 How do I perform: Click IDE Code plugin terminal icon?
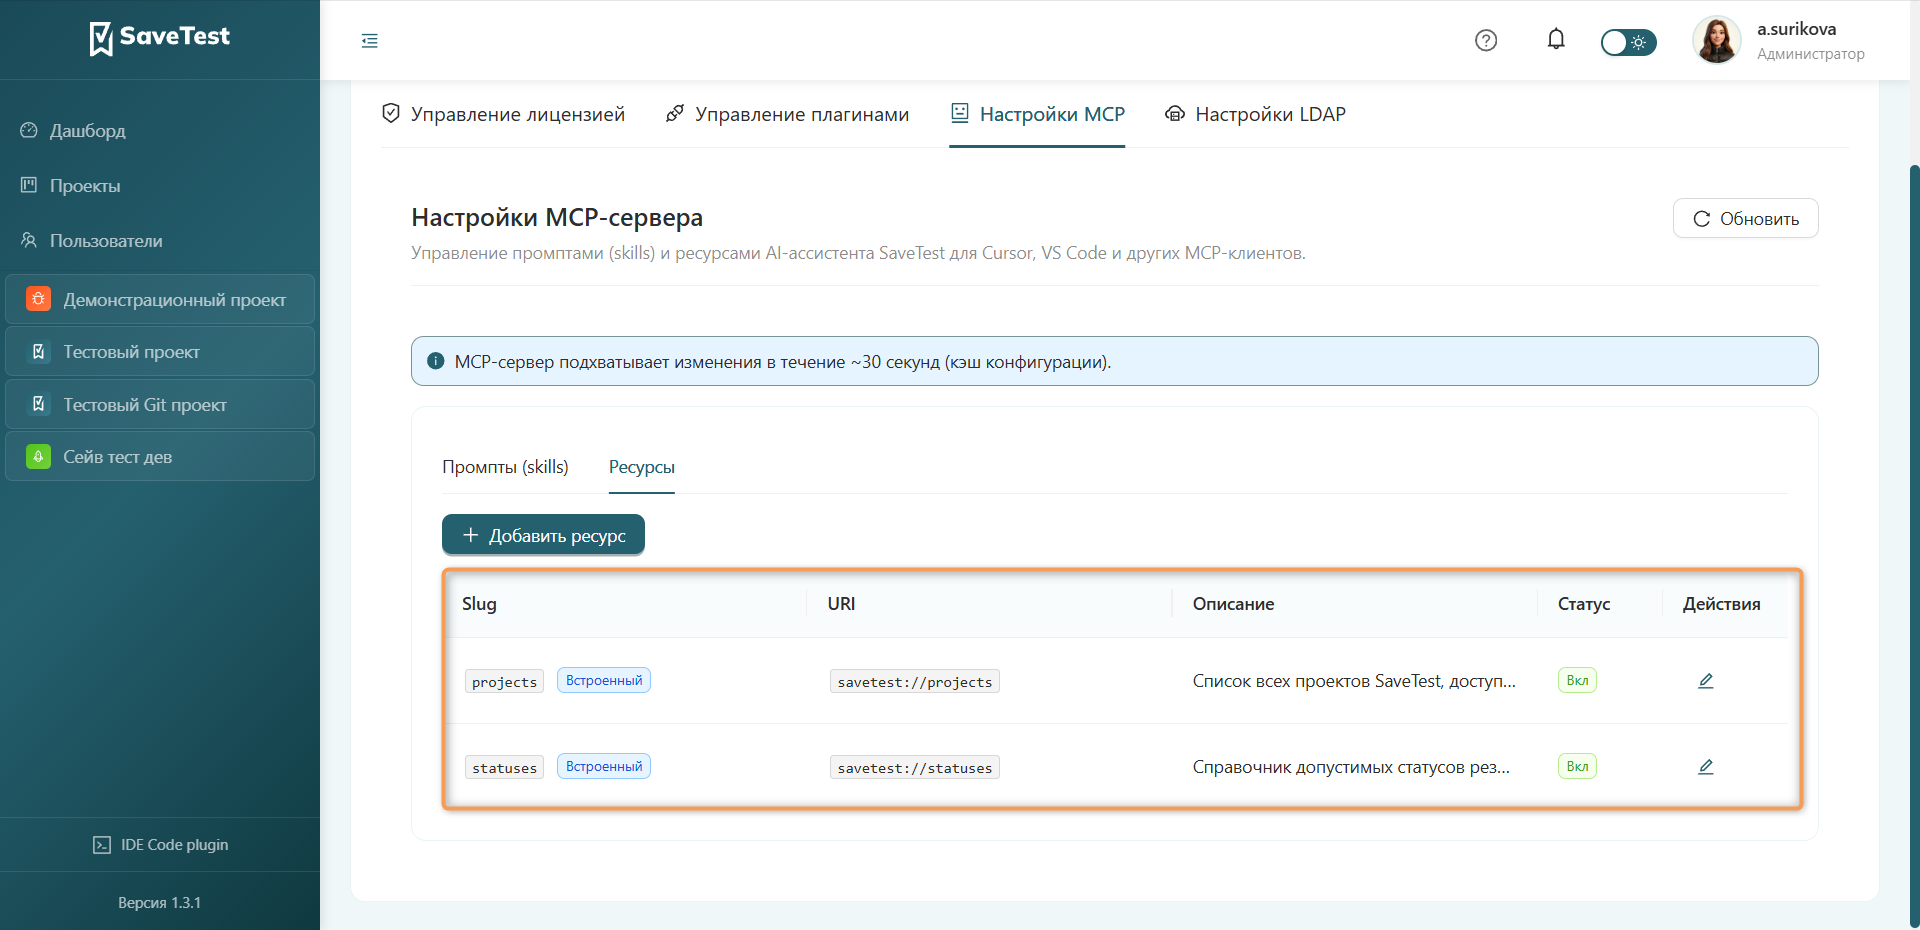102,845
